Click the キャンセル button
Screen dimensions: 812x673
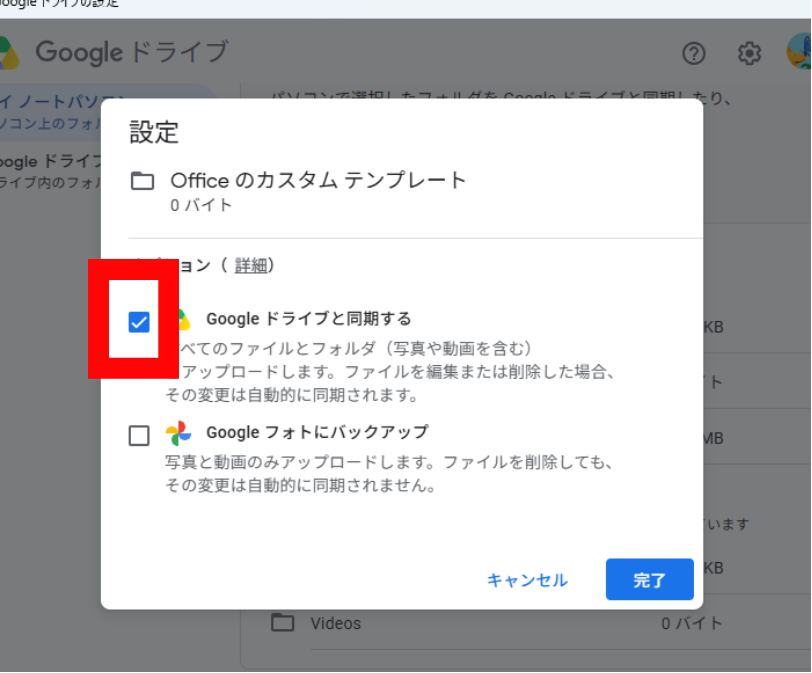[x=527, y=580]
